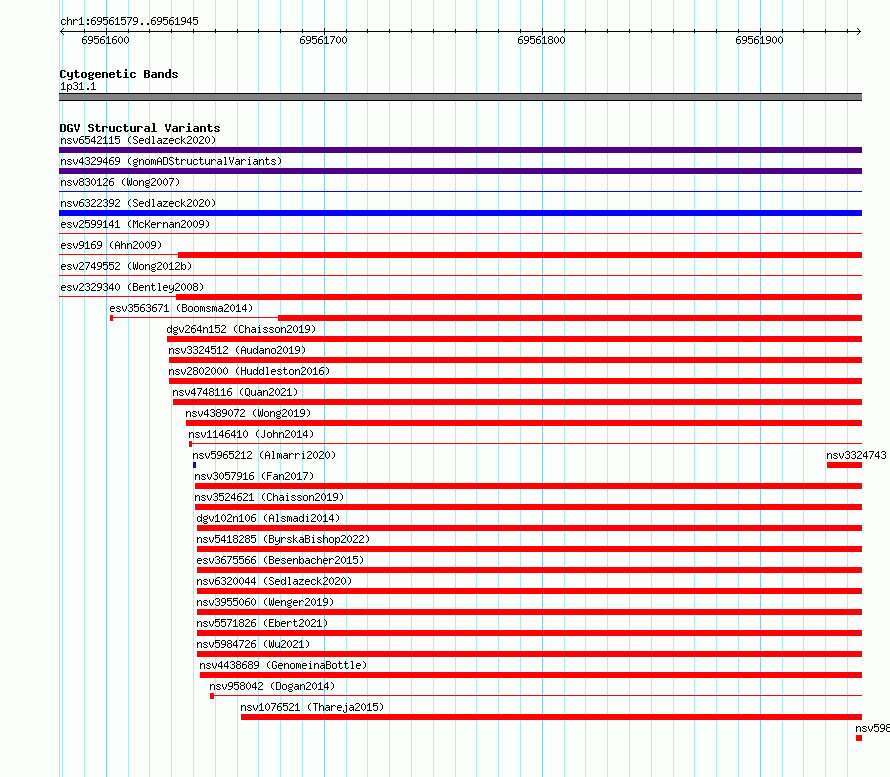Click nsv5965212 (Almarri2020) label

pos(264,455)
